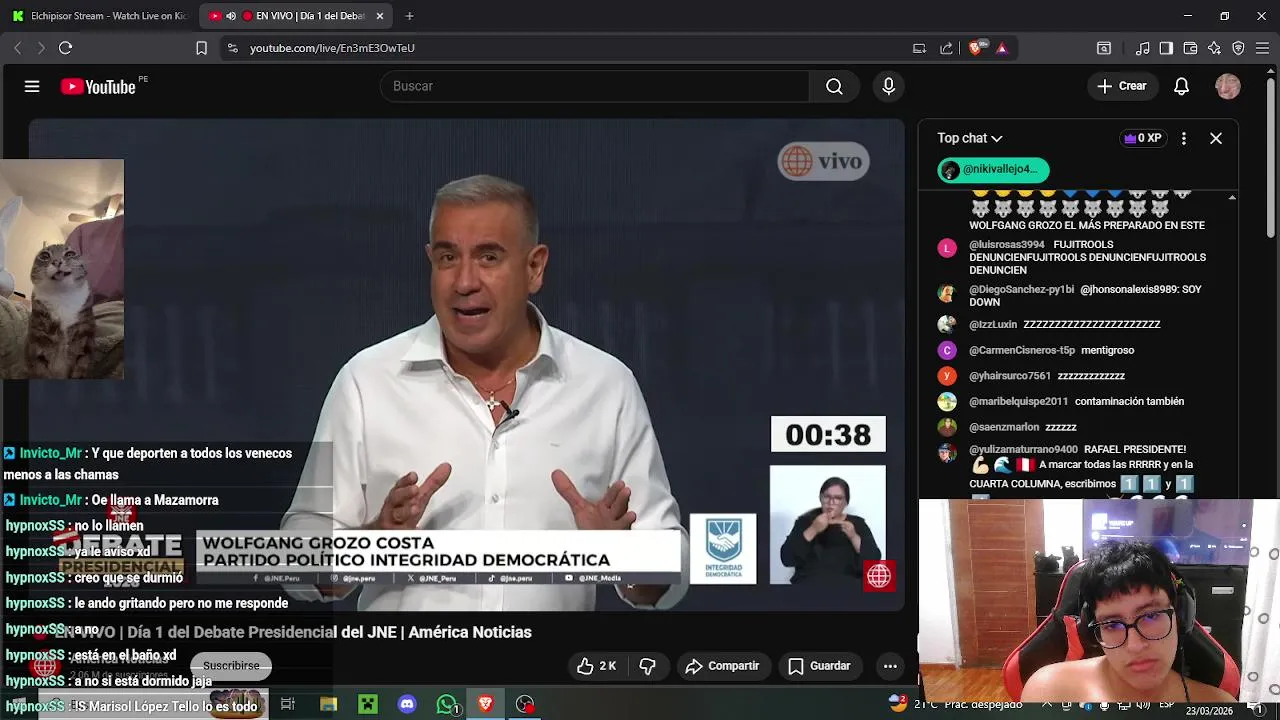Open the YouTube guide hamburger menu

tap(32, 87)
